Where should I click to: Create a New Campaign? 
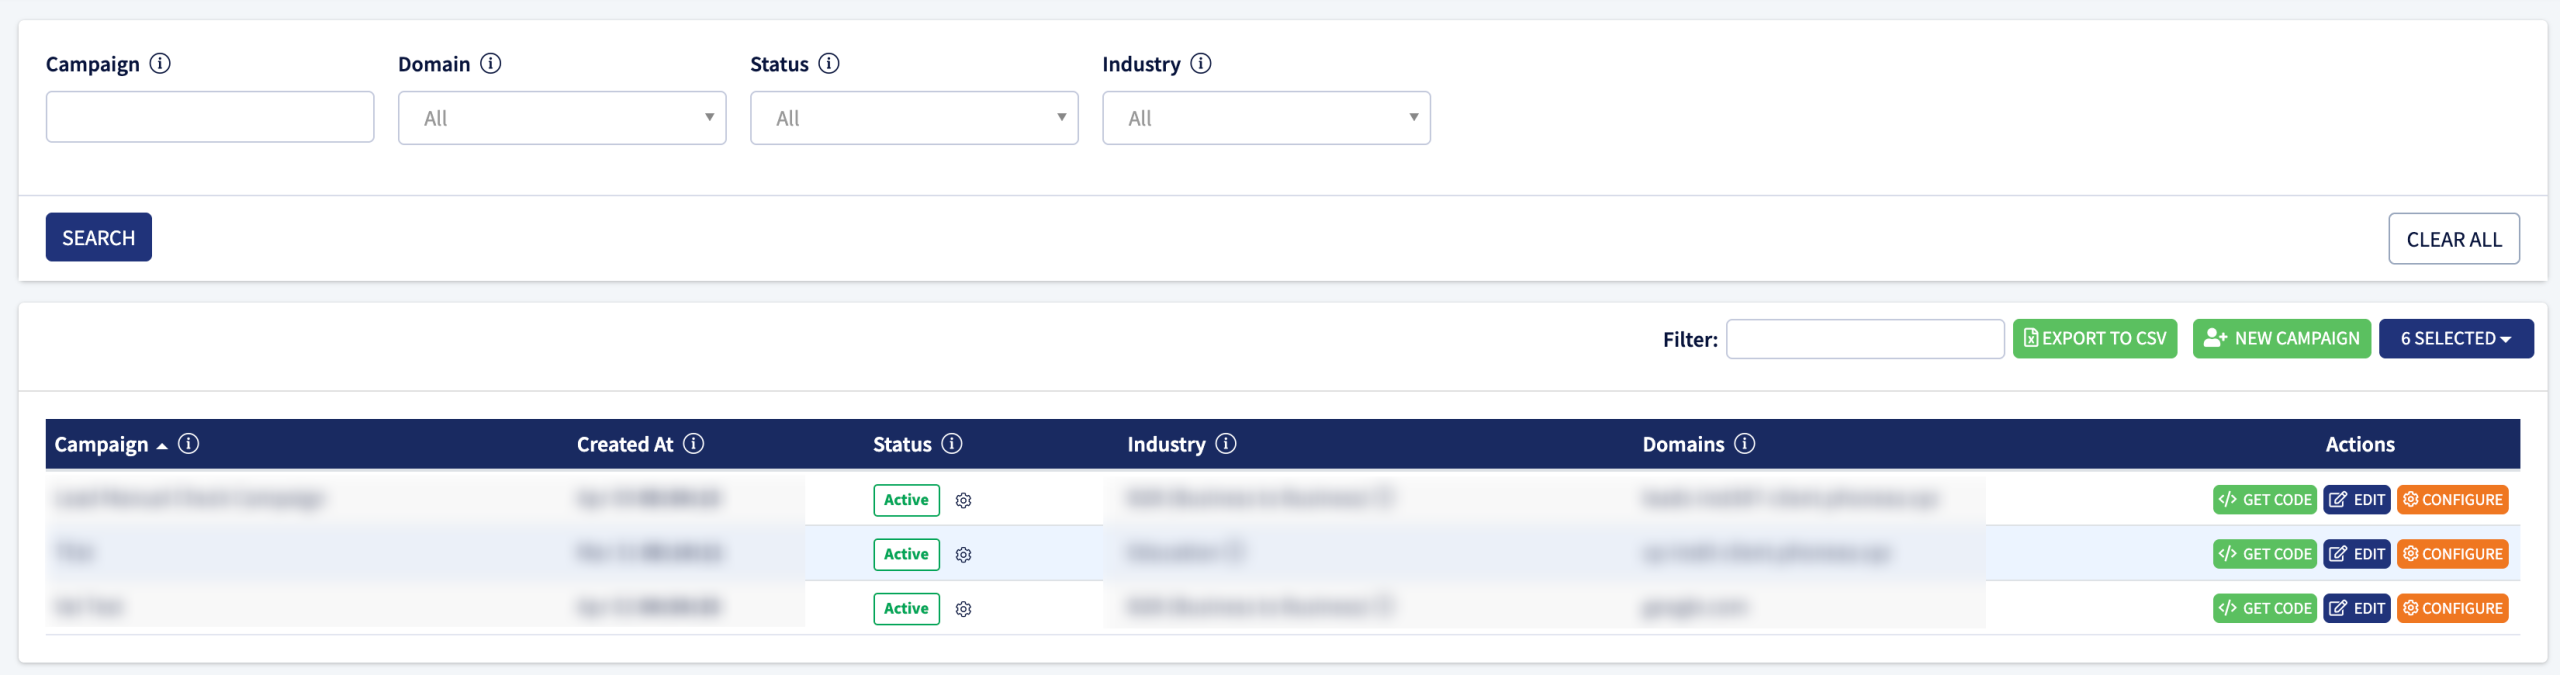[x=2282, y=339]
